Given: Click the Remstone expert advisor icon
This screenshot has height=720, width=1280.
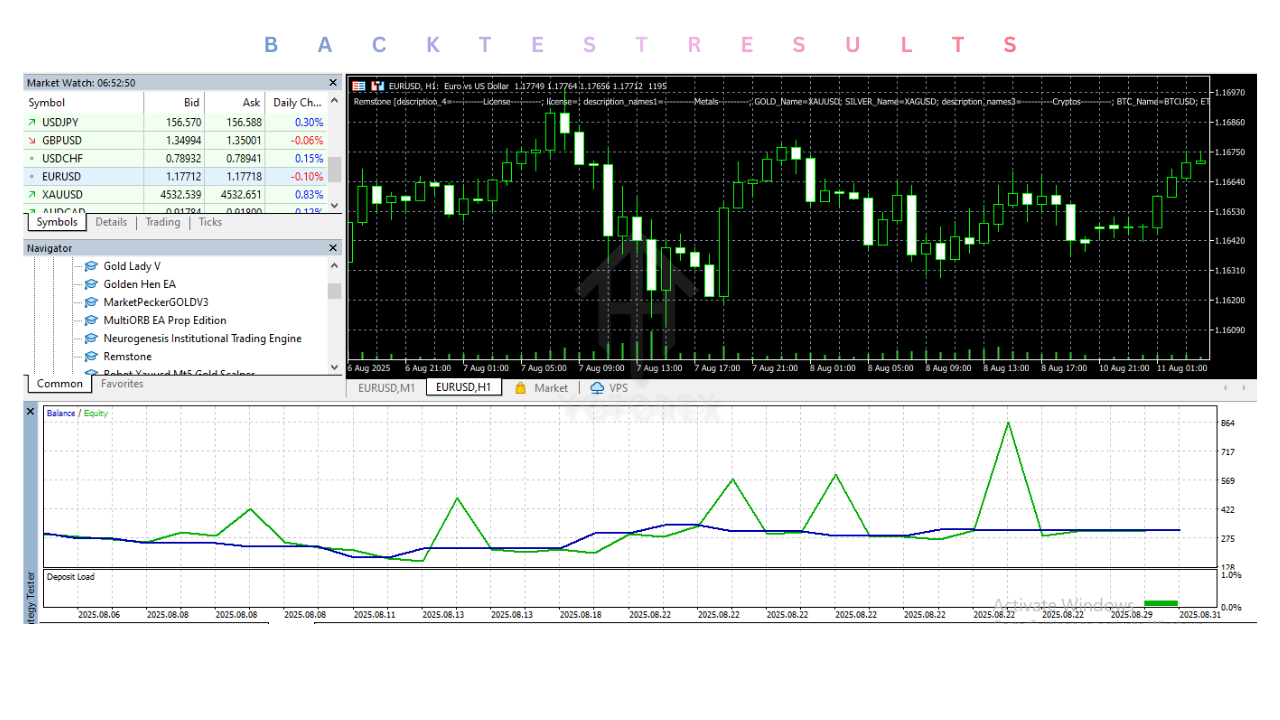Looking at the screenshot, I should [91, 357].
